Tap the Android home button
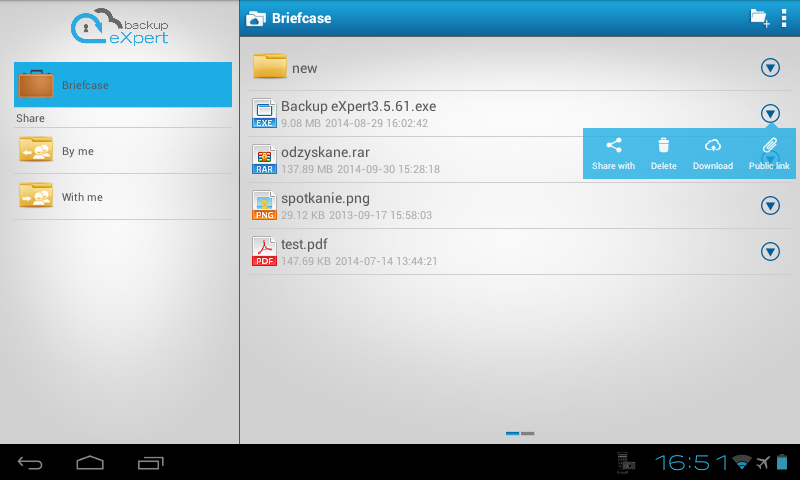 [90, 463]
